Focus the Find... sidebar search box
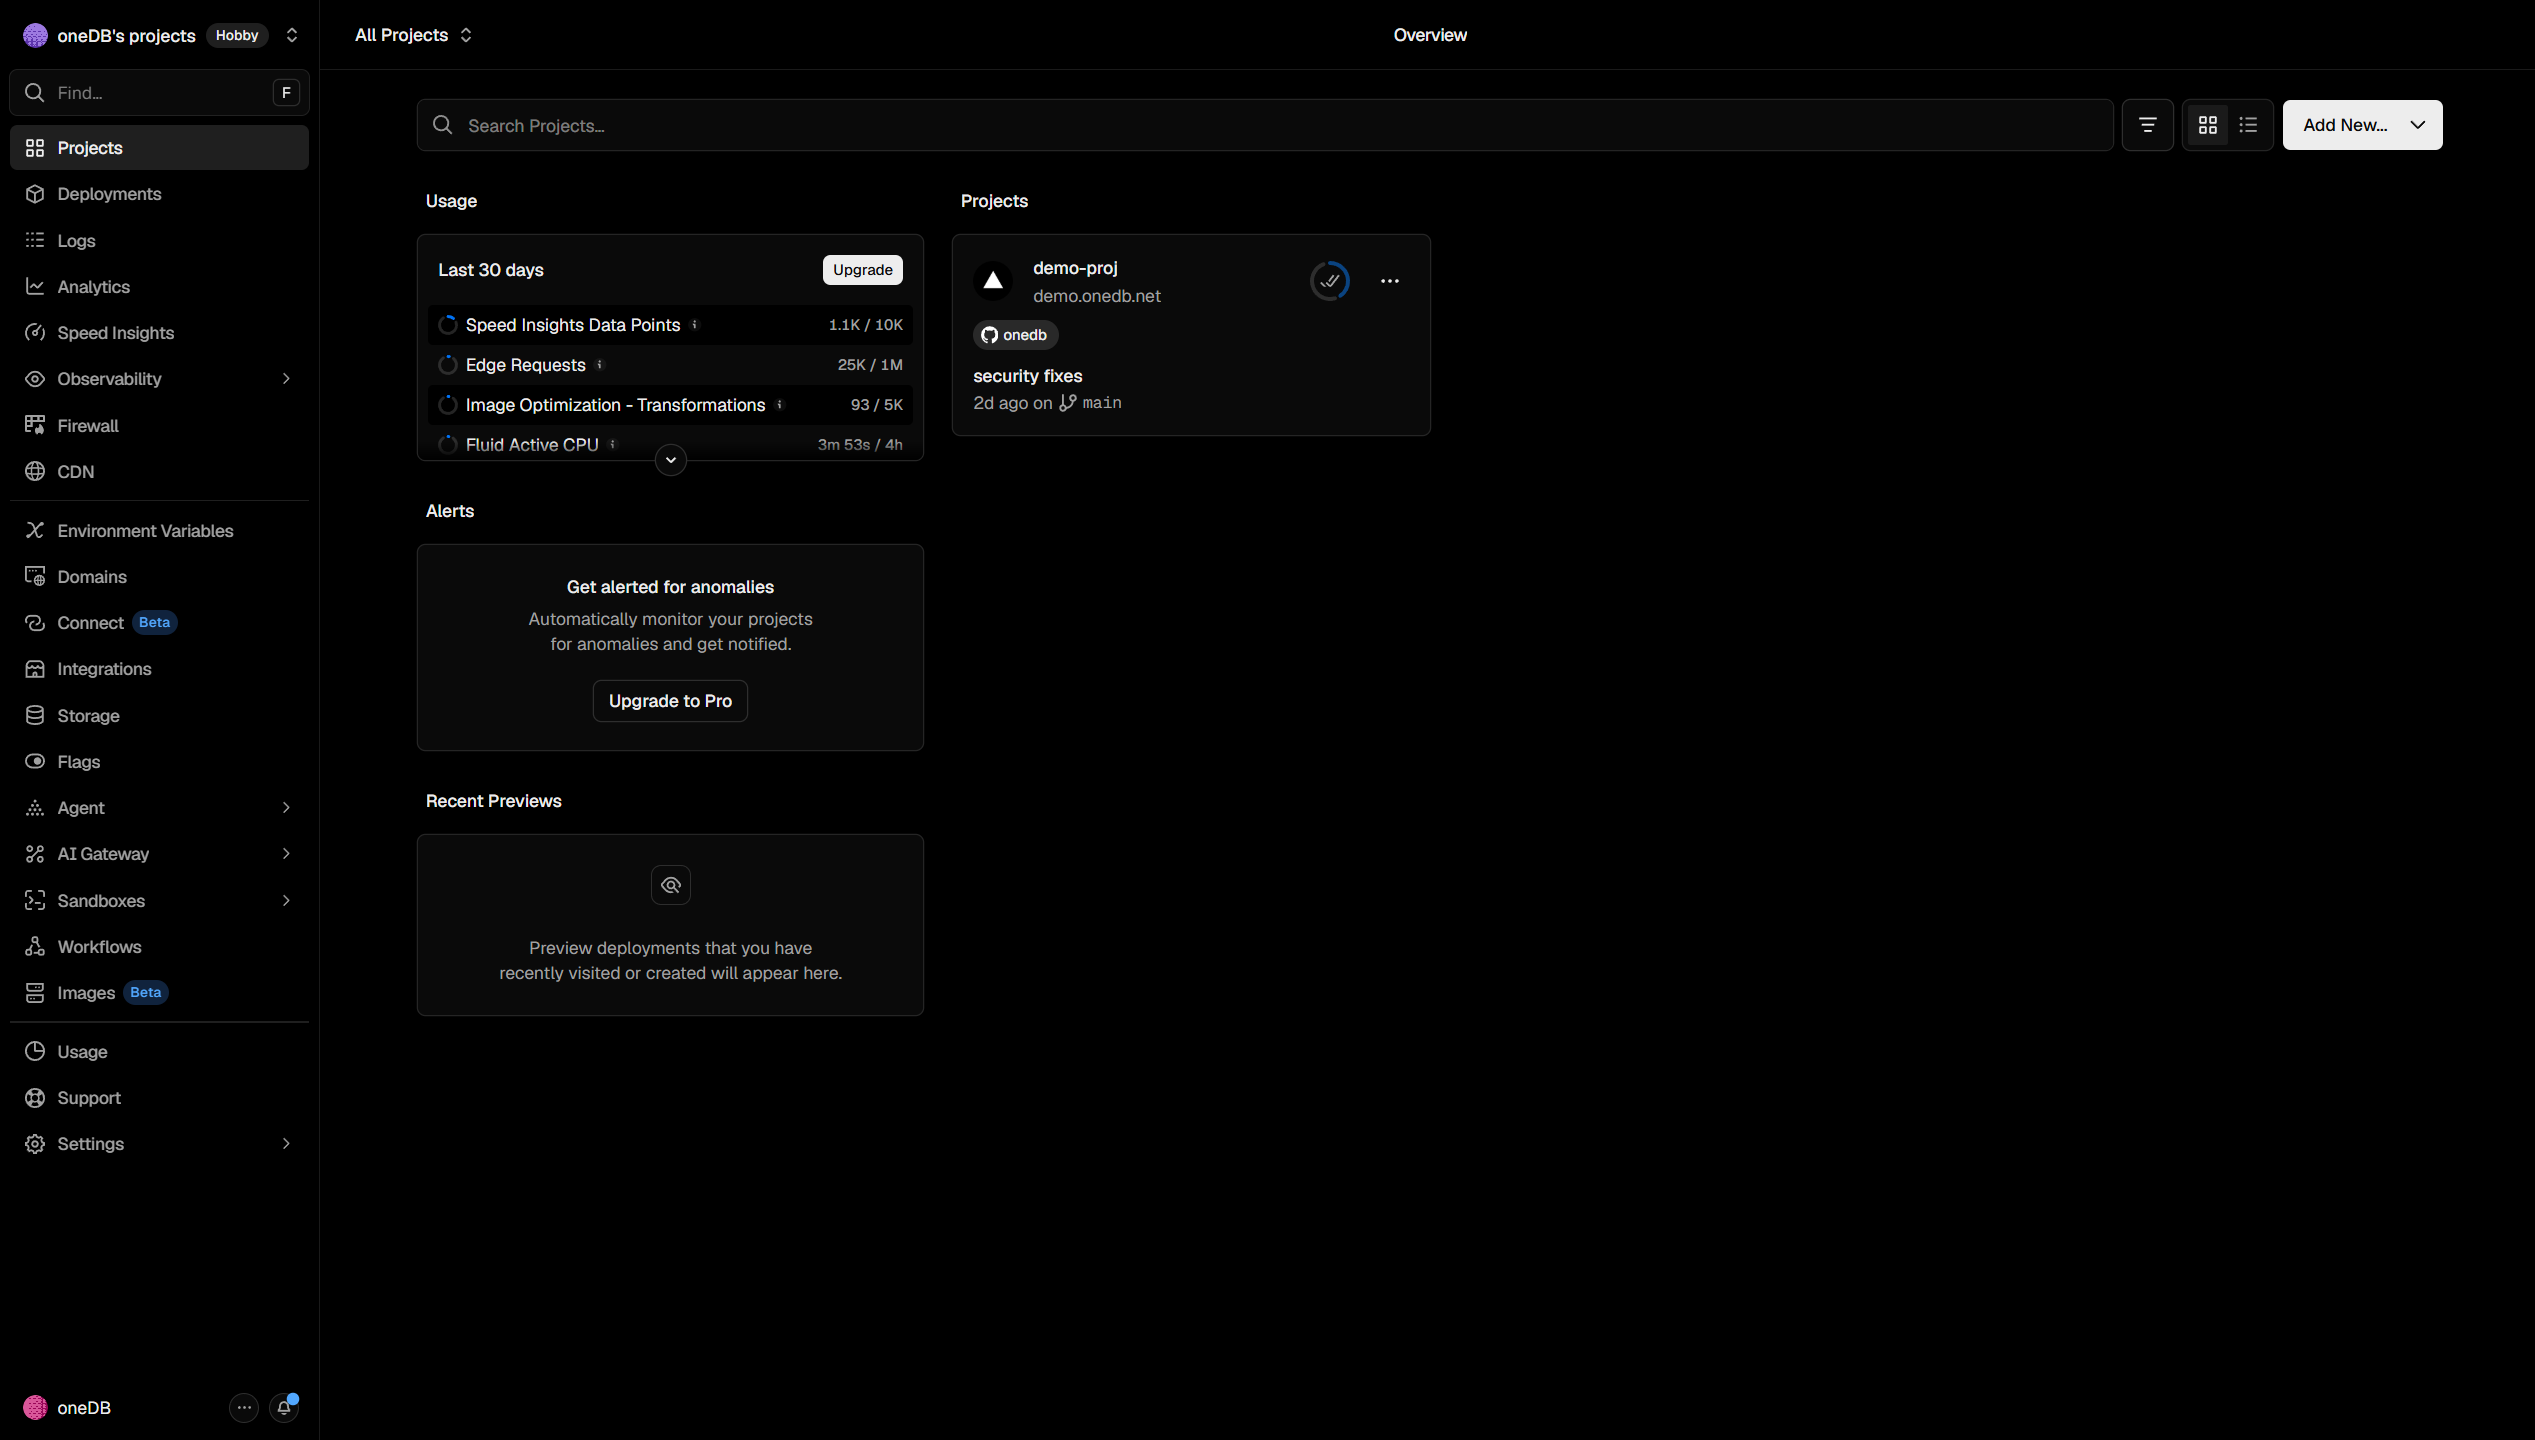The height and width of the screenshot is (1440, 2535). [159, 93]
